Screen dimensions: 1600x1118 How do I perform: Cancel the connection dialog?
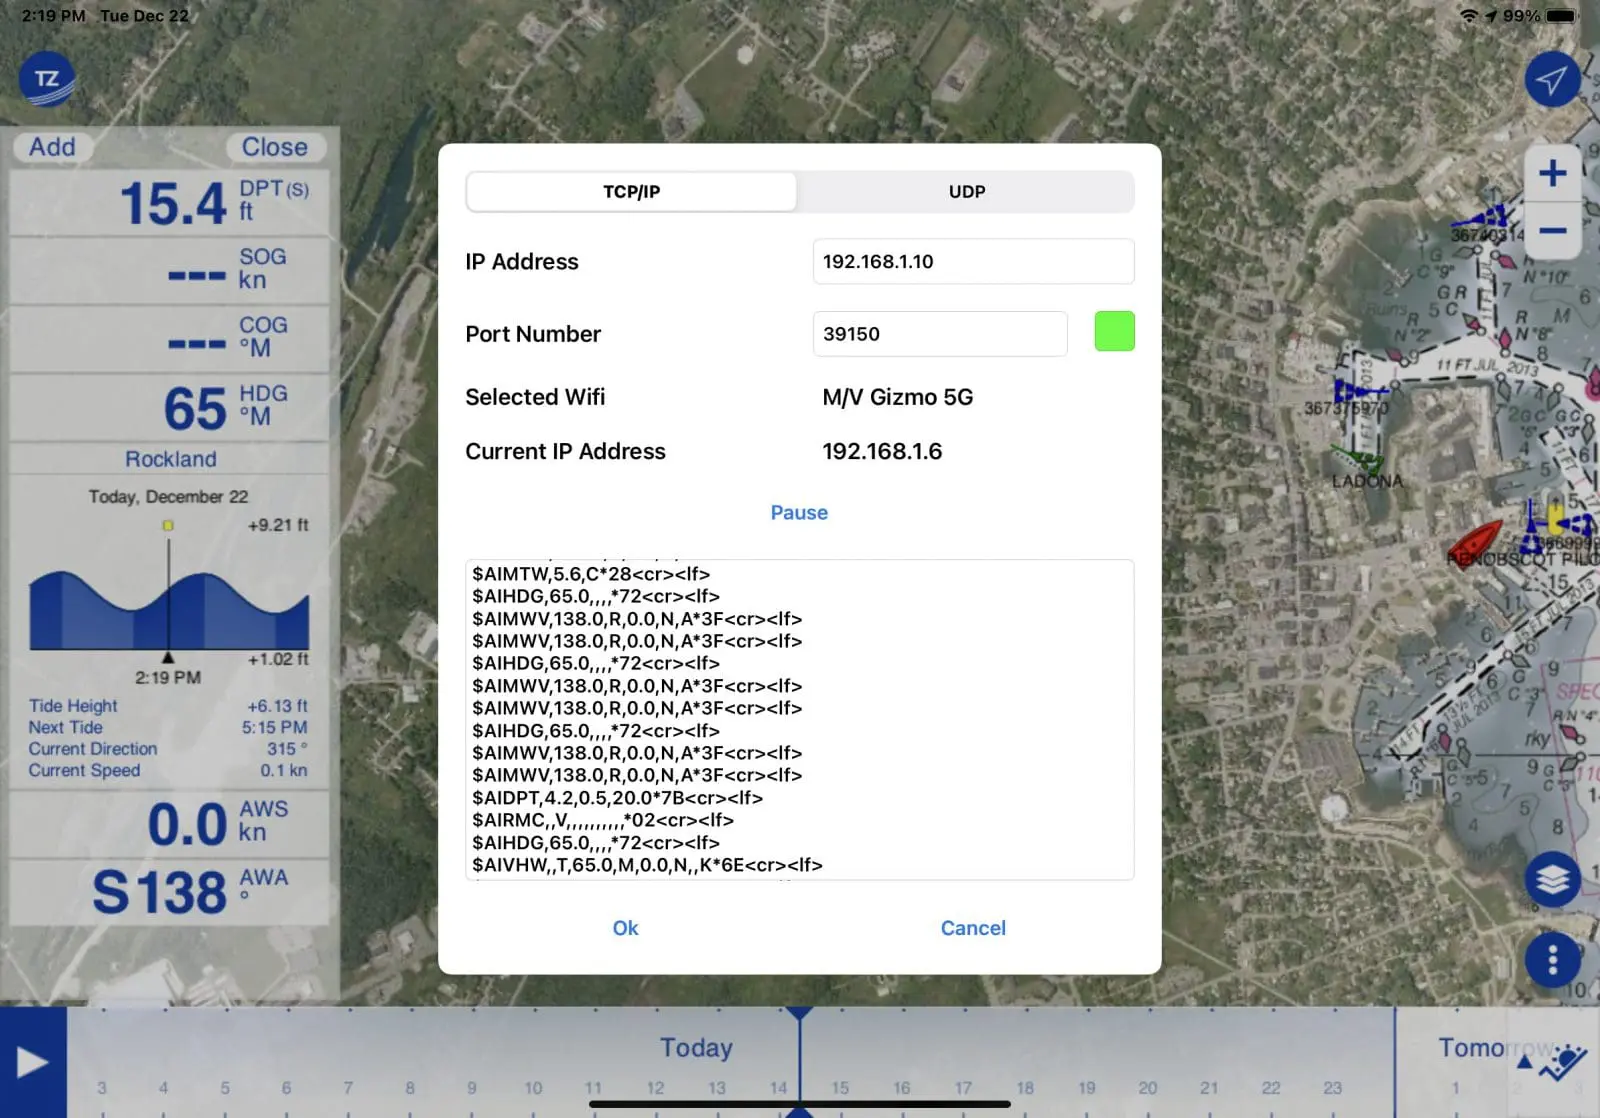[973, 928]
